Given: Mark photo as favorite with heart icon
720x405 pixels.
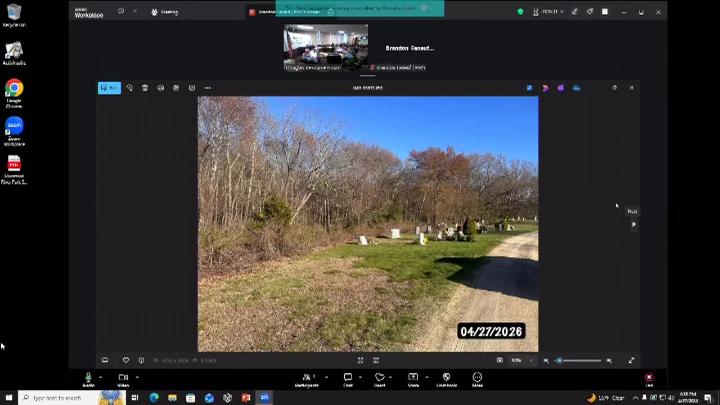Looking at the screenshot, I should coord(126,360).
